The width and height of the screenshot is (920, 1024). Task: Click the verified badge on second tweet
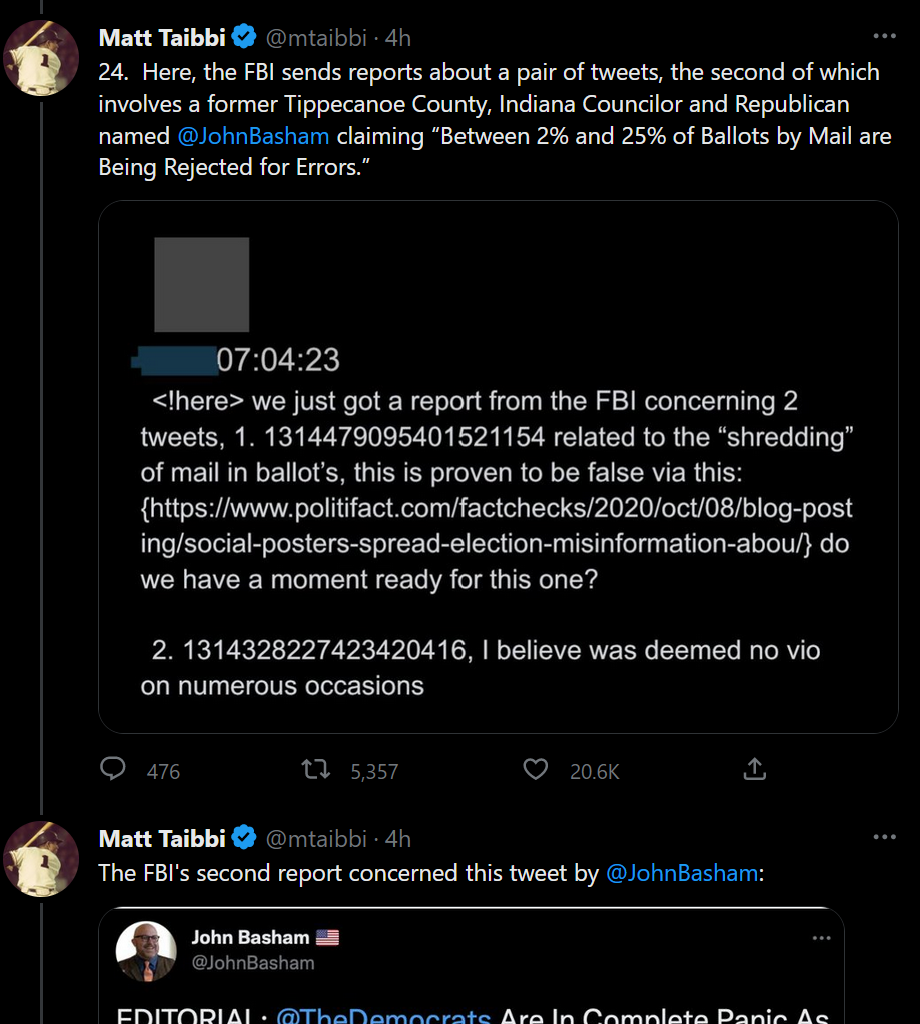(x=244, y=838)
